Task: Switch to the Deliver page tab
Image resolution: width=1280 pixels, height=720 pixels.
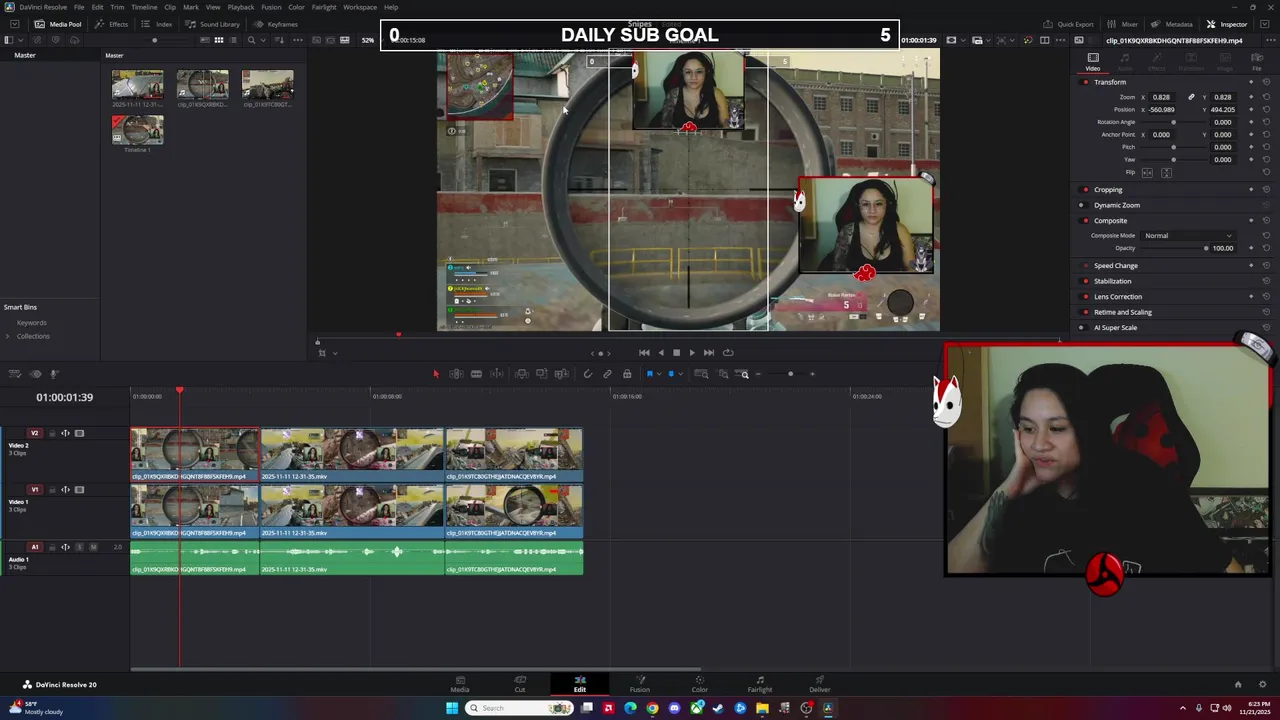Action: (820, 683)
